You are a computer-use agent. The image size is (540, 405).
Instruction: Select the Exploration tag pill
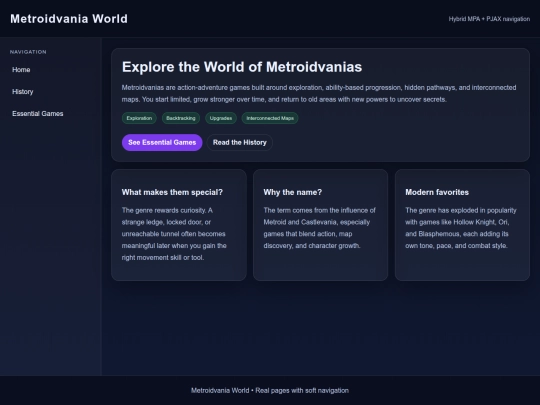pos(139,118)
